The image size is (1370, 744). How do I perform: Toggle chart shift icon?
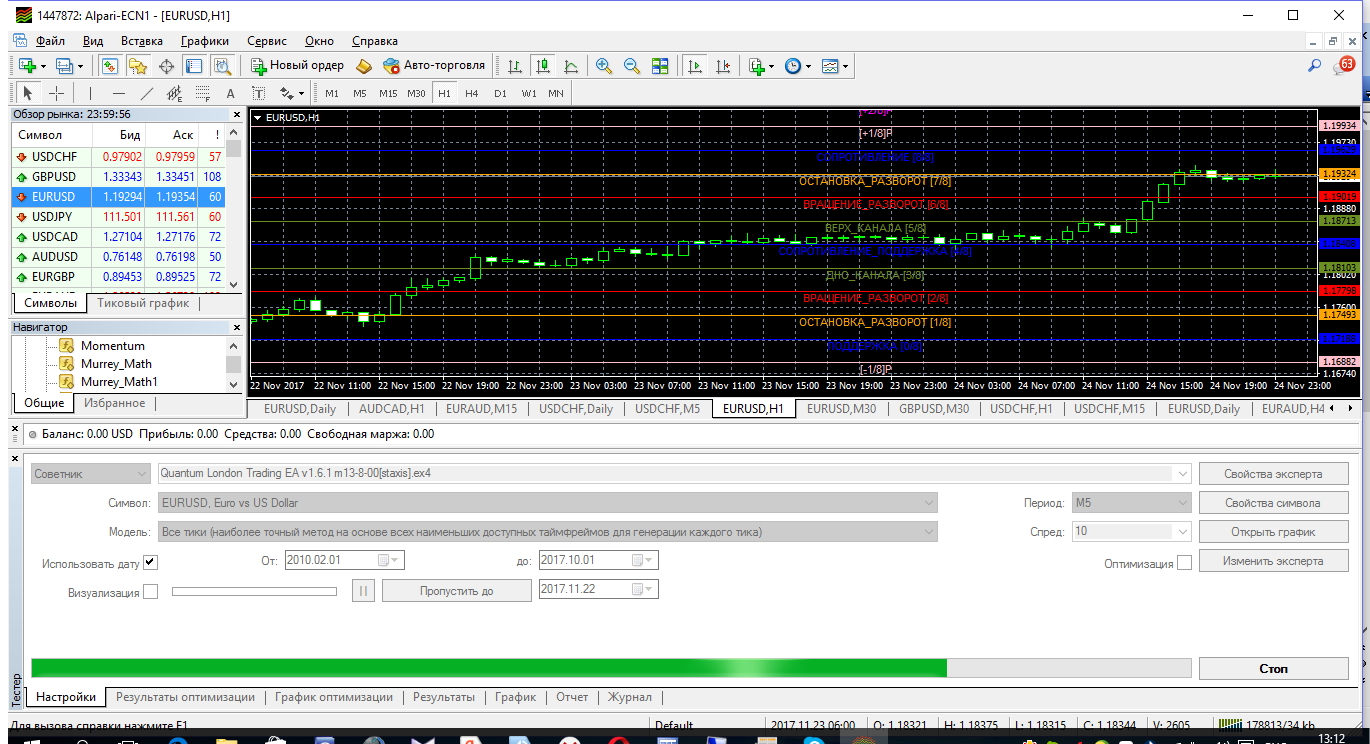coord(723,65)
